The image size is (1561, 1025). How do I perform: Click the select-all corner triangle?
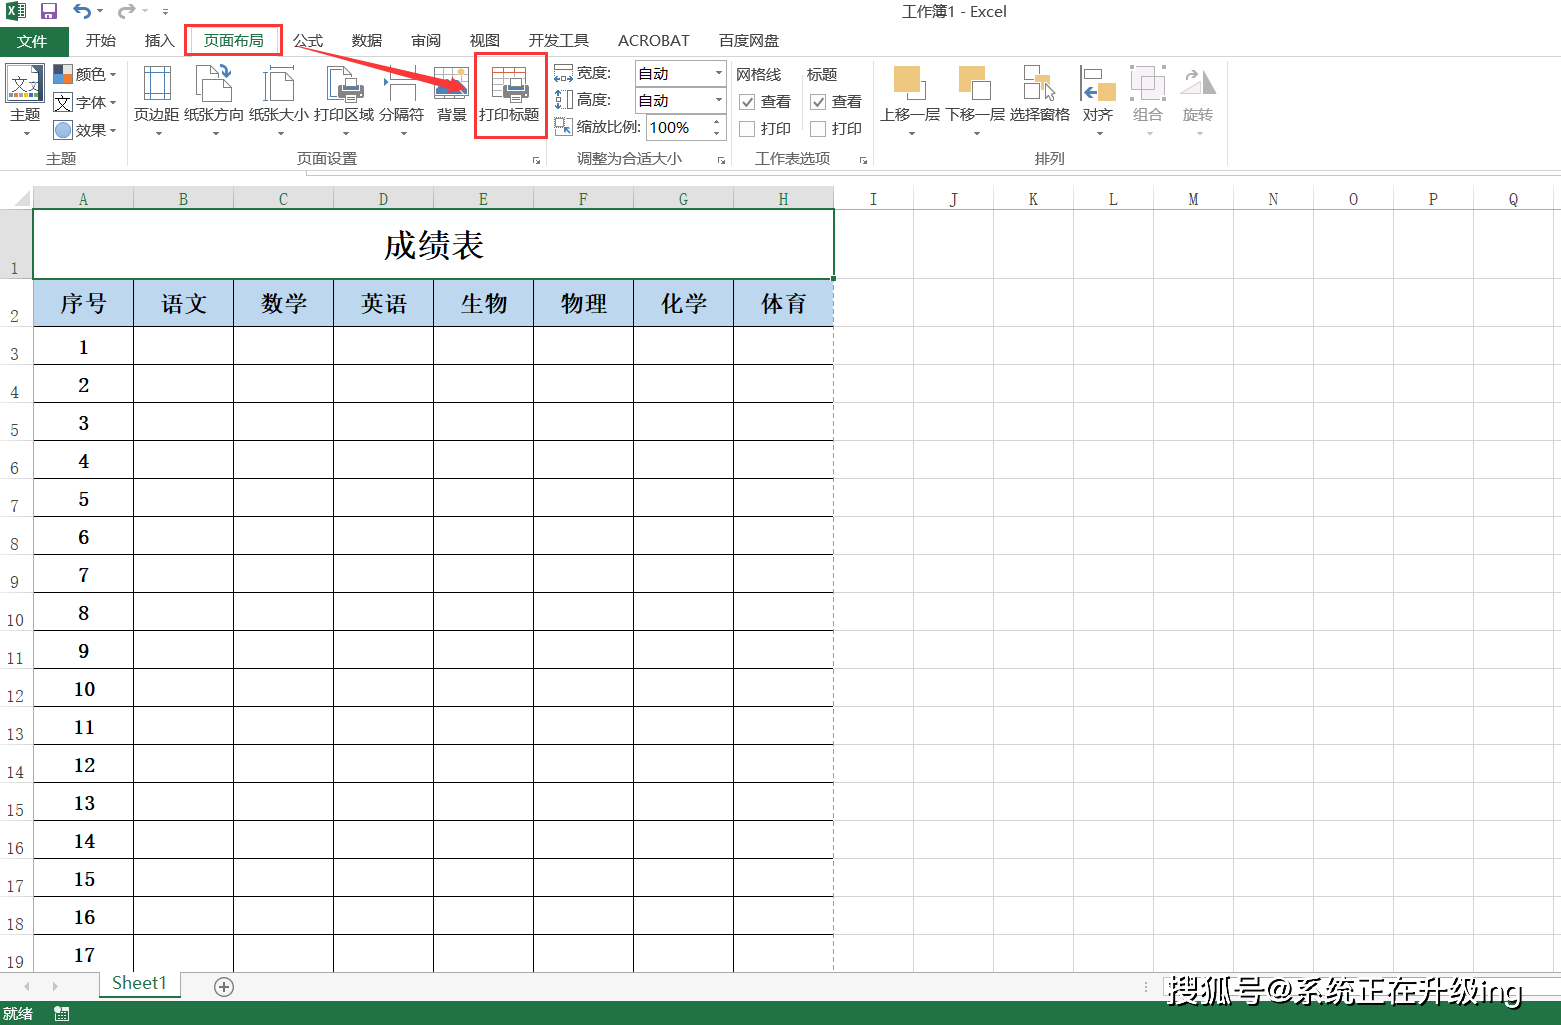pyautogui.click(x=21, y=198)
